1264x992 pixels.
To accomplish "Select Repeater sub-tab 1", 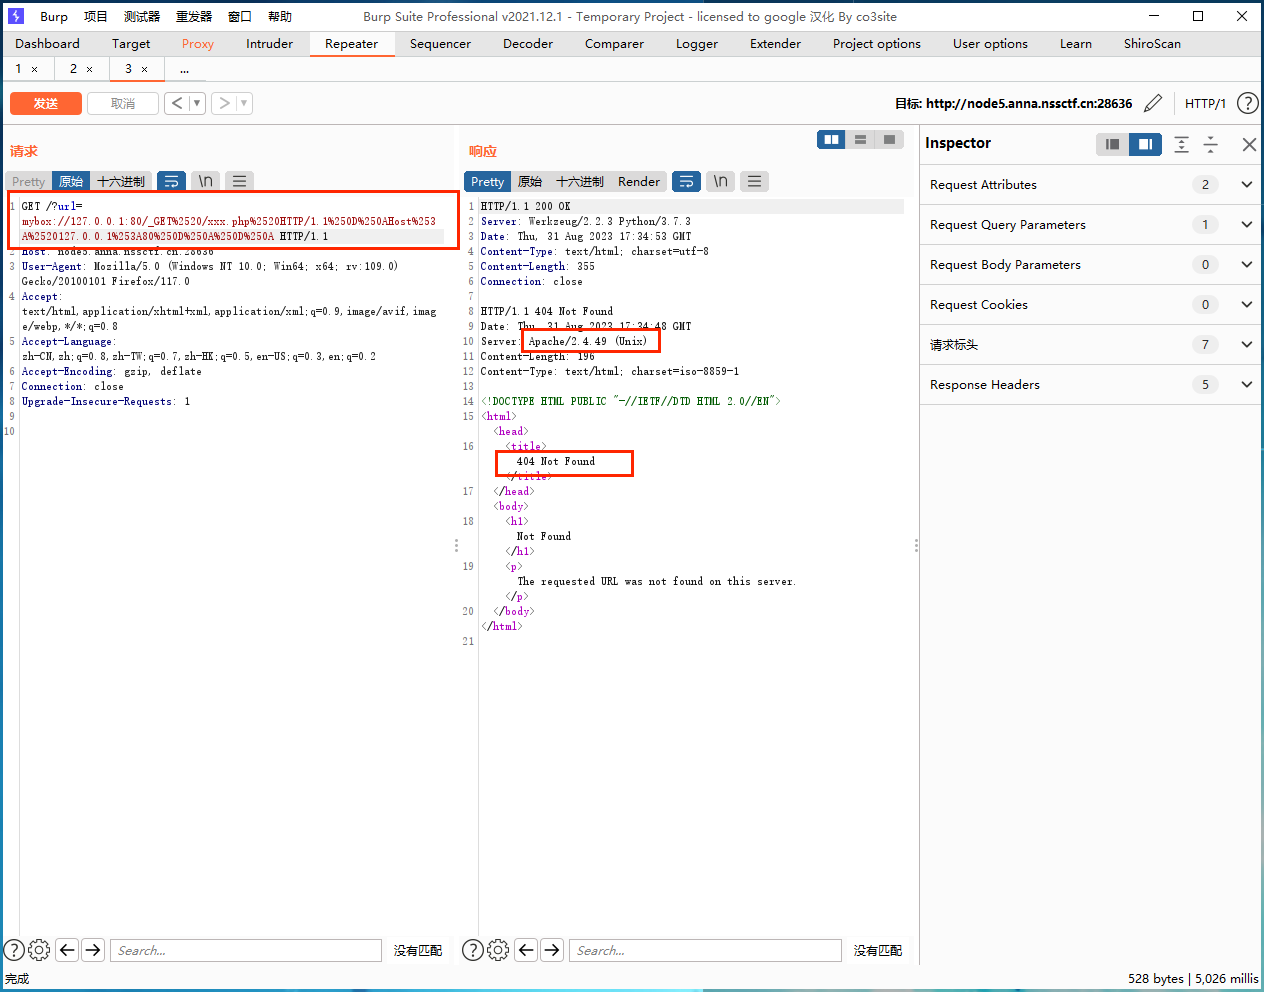I will click(x=18, y=68).
